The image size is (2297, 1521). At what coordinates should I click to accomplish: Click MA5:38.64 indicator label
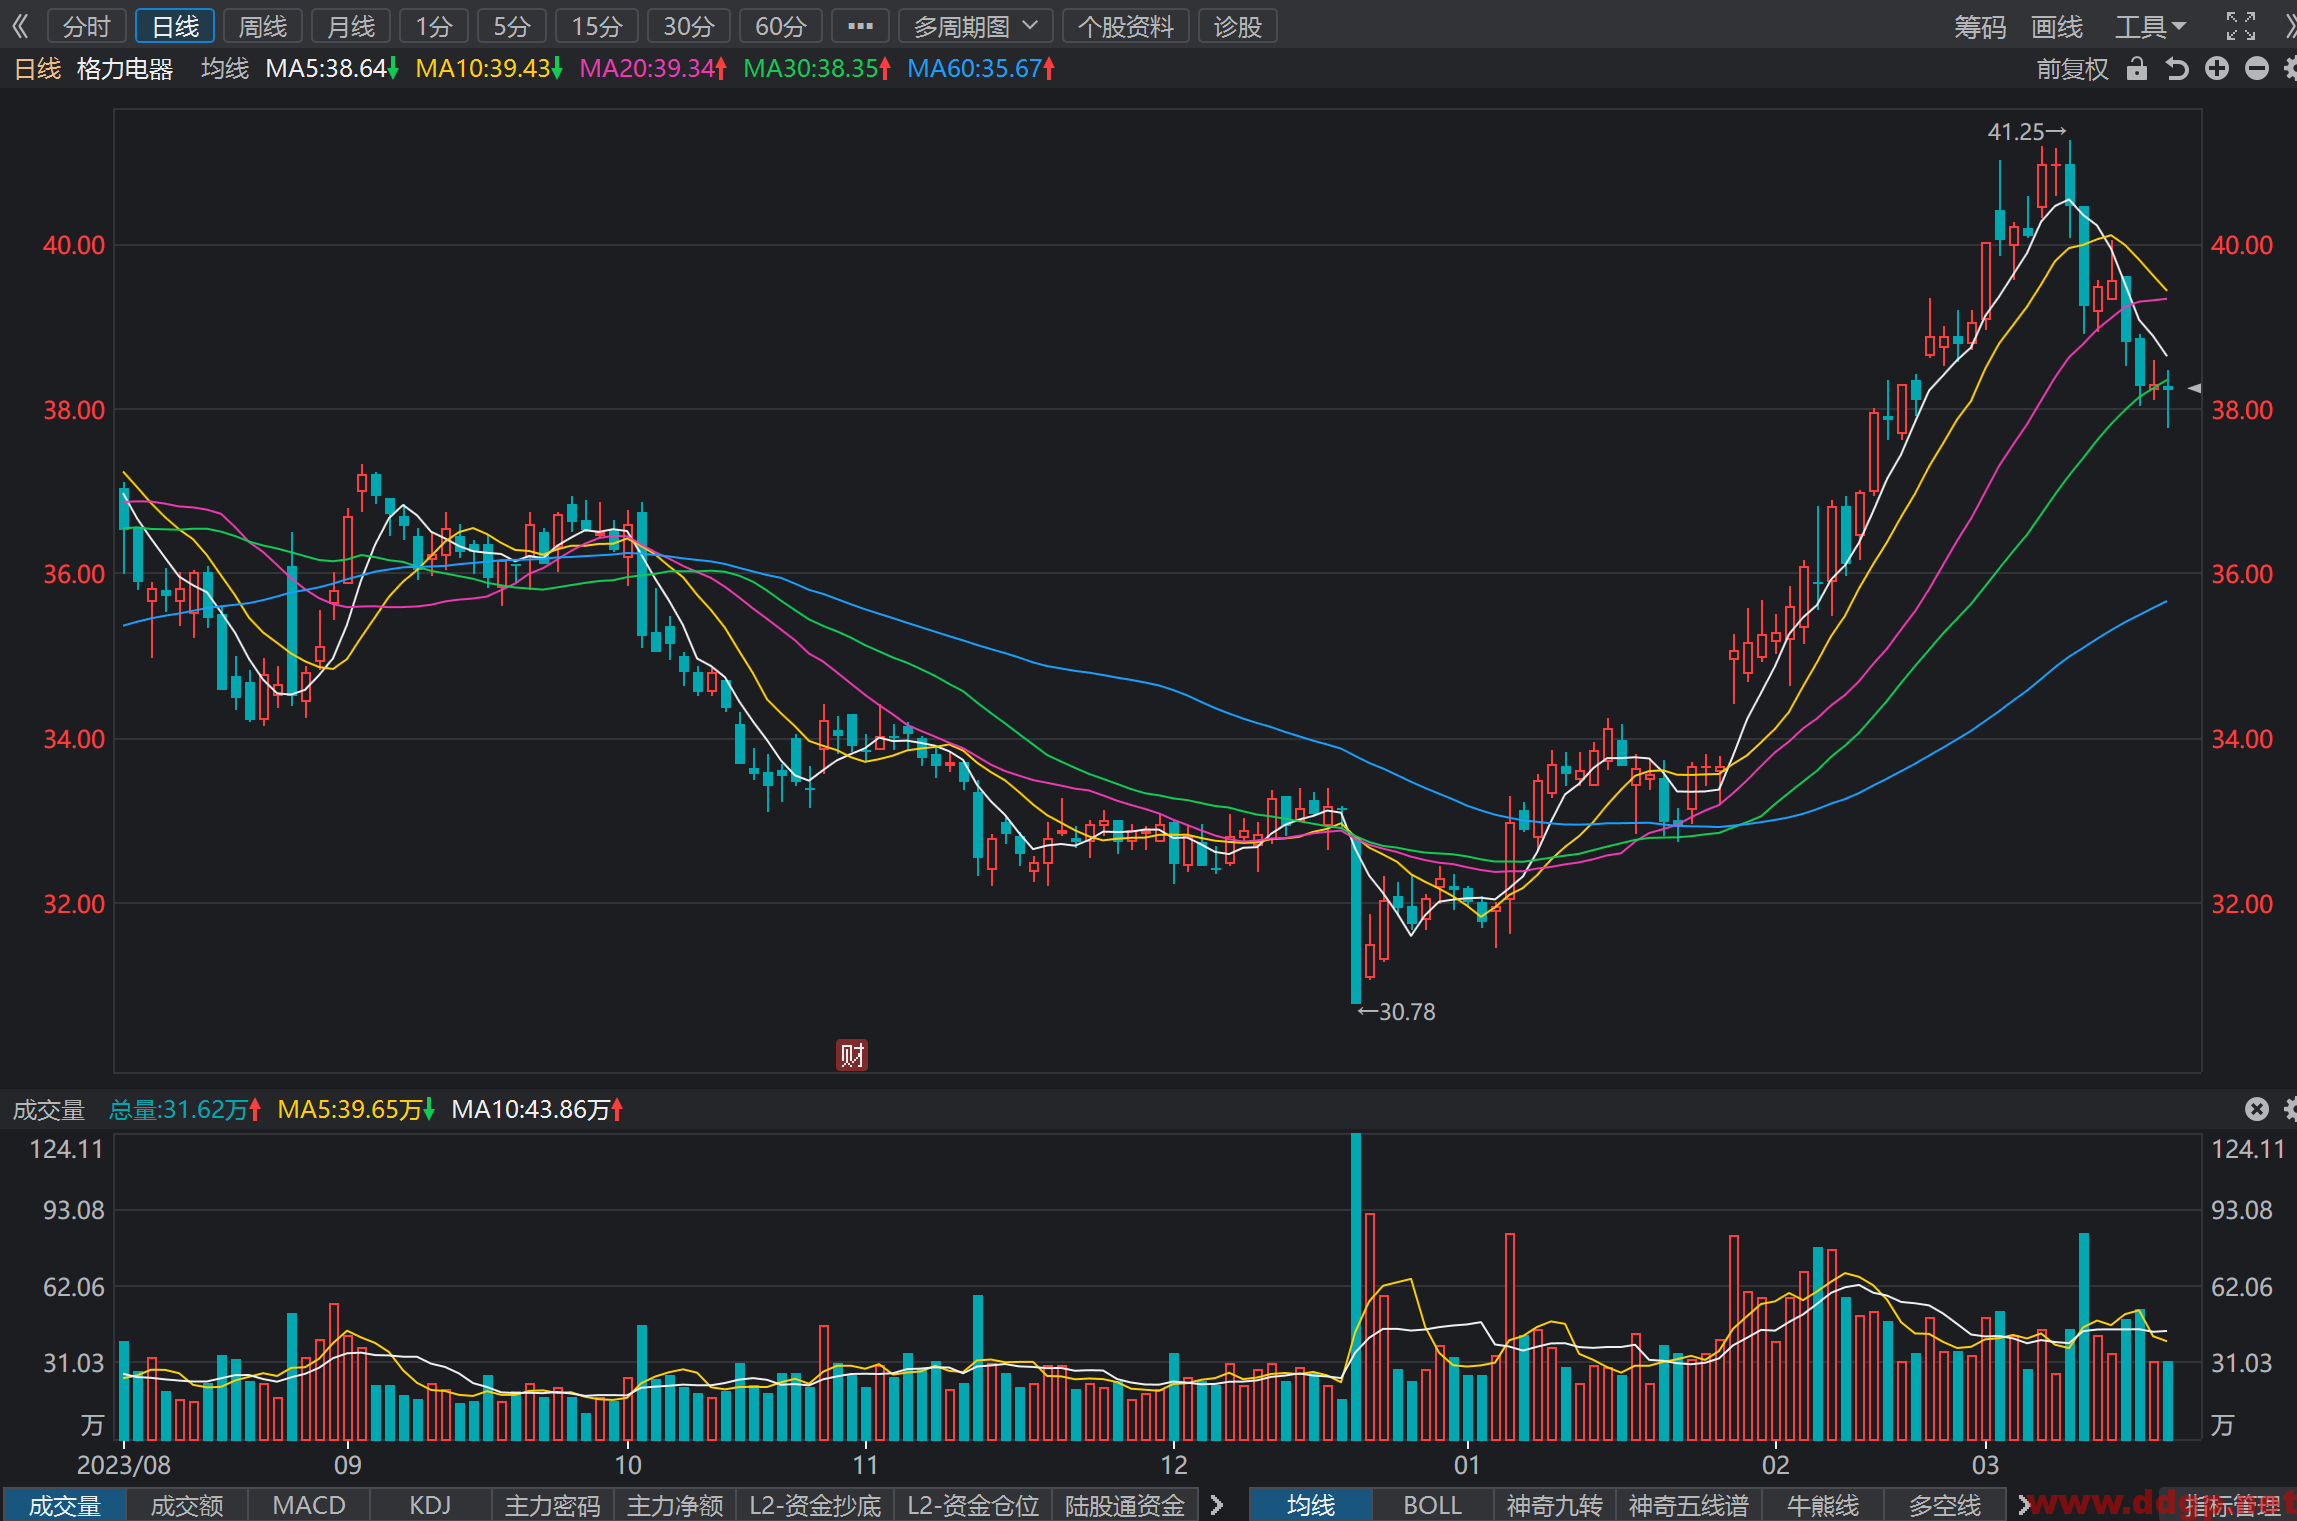(332, 69)
